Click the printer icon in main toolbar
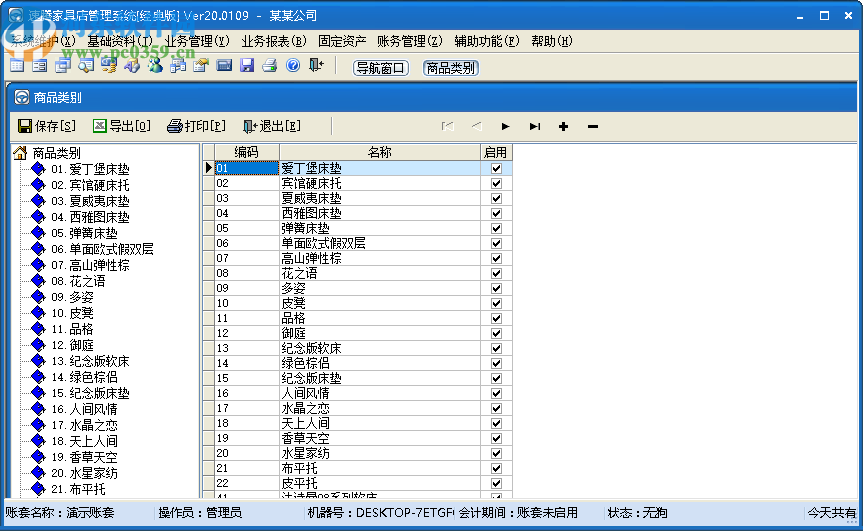Viewport: 863px width, 531px height. [x=270, y=66]
